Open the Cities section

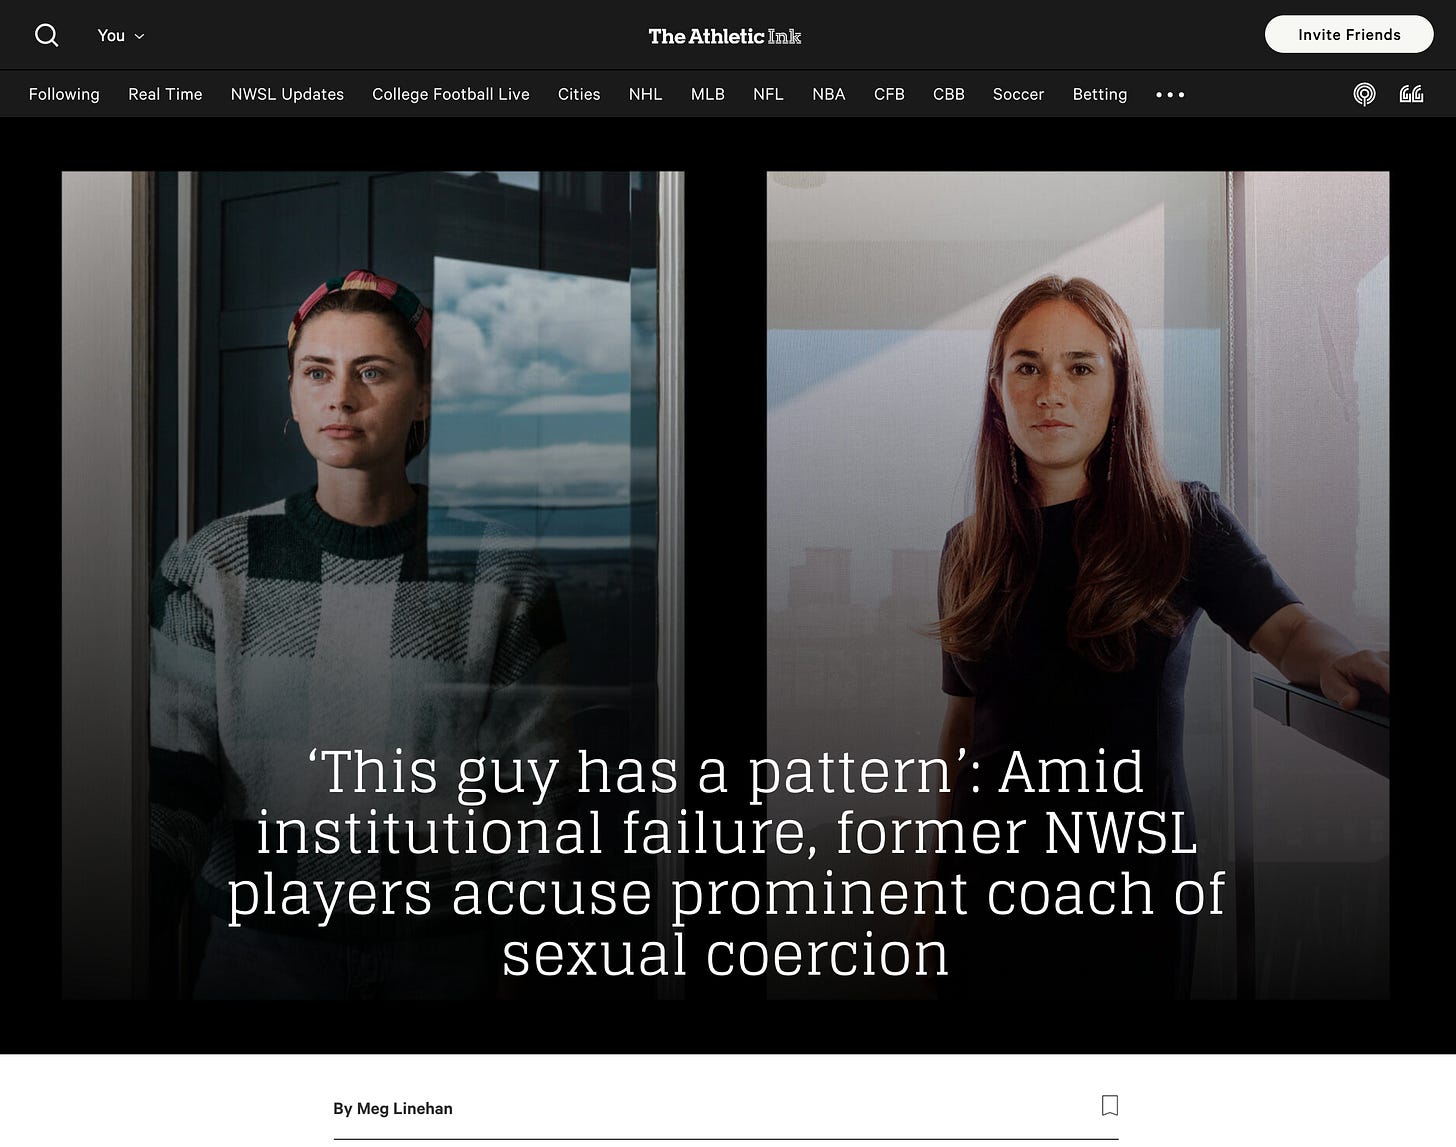[579, 94]
